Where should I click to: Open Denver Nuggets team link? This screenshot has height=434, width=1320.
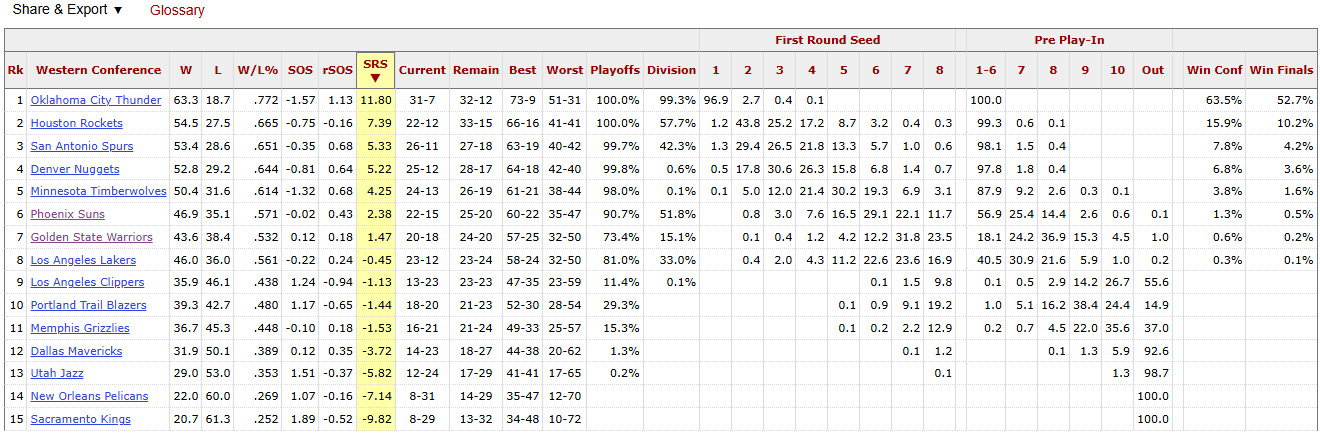[75, 169]
